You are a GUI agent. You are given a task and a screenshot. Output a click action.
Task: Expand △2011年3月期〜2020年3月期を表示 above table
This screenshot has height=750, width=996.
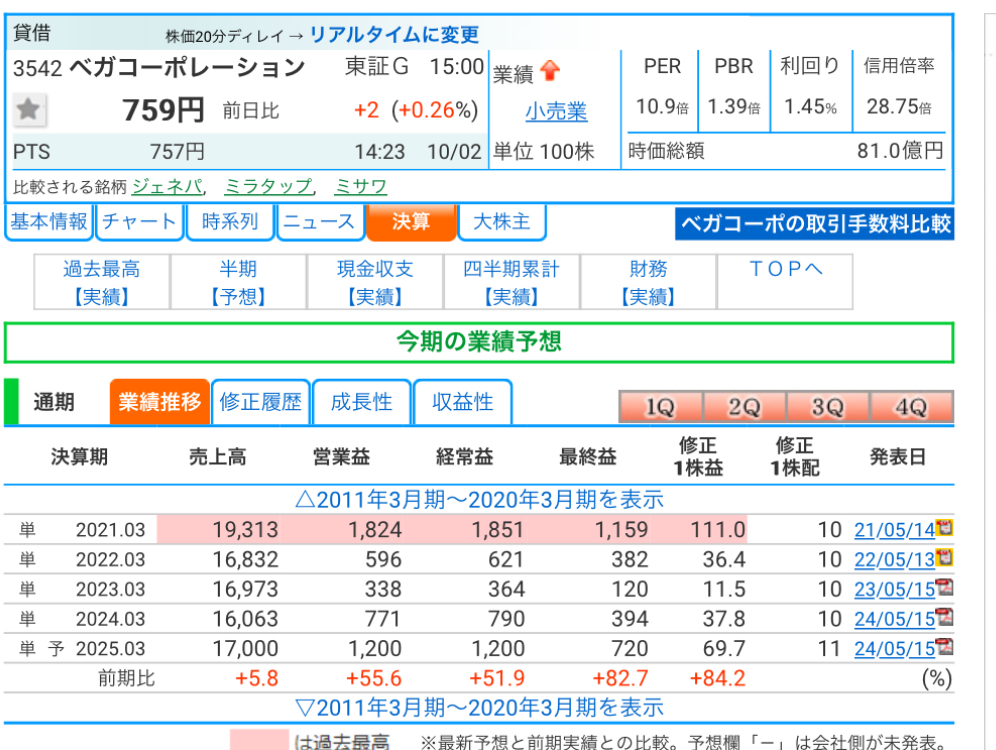point(480,500)
